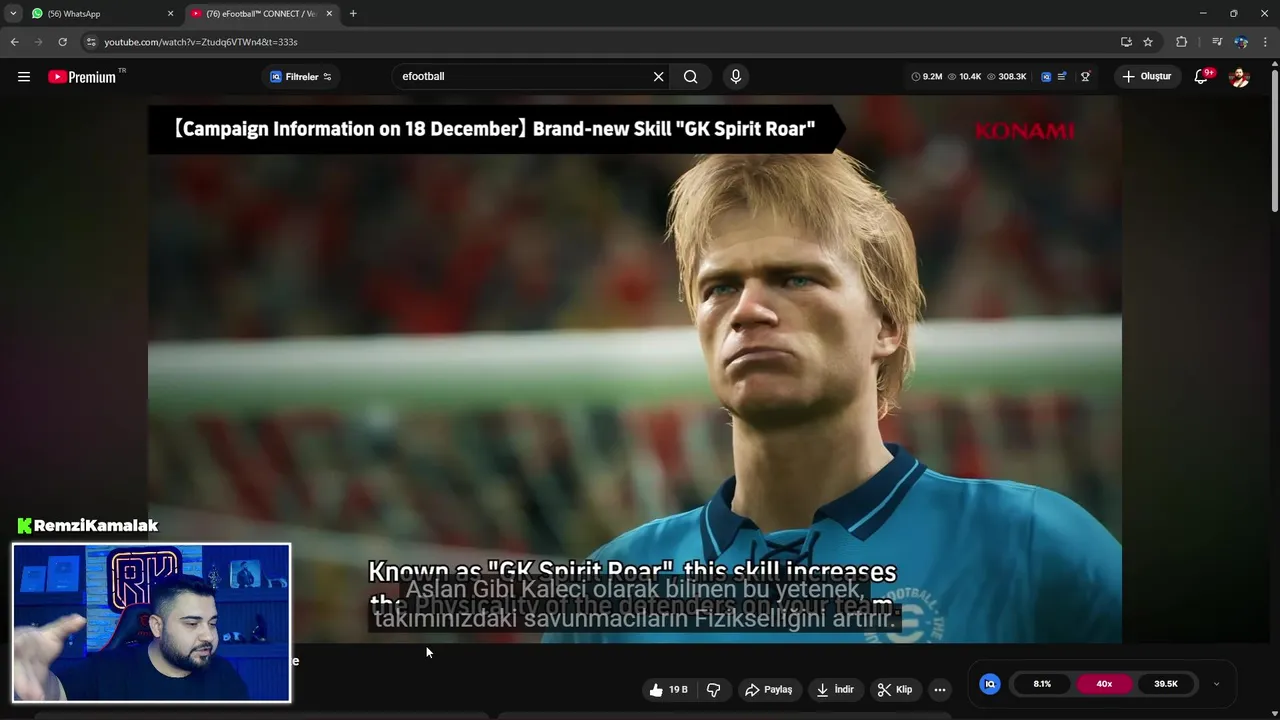This screenshot has height=720, width=1280.
Task: Open the site information icon in address bar
Action: tap(91, 42)
